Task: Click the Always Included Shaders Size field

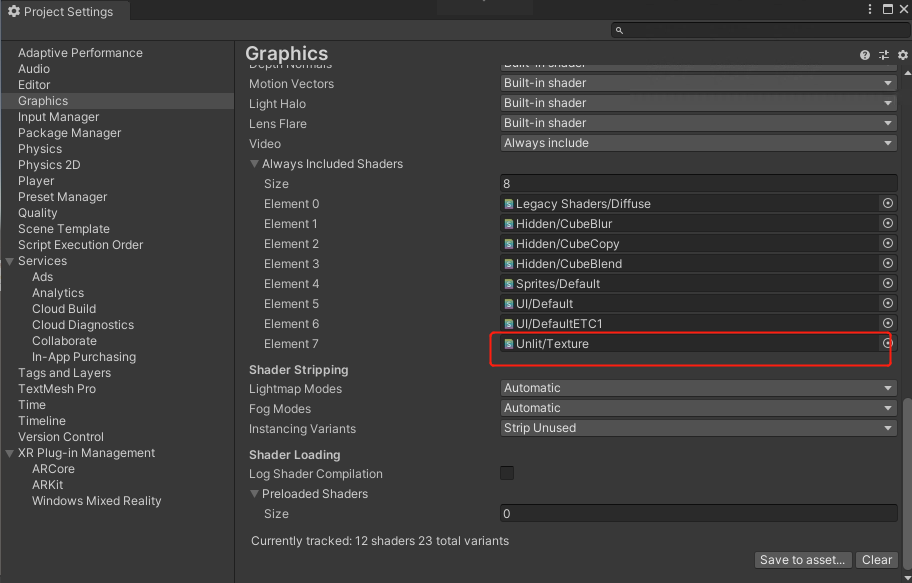Action: pyautogui.click(x=698, y=184)
